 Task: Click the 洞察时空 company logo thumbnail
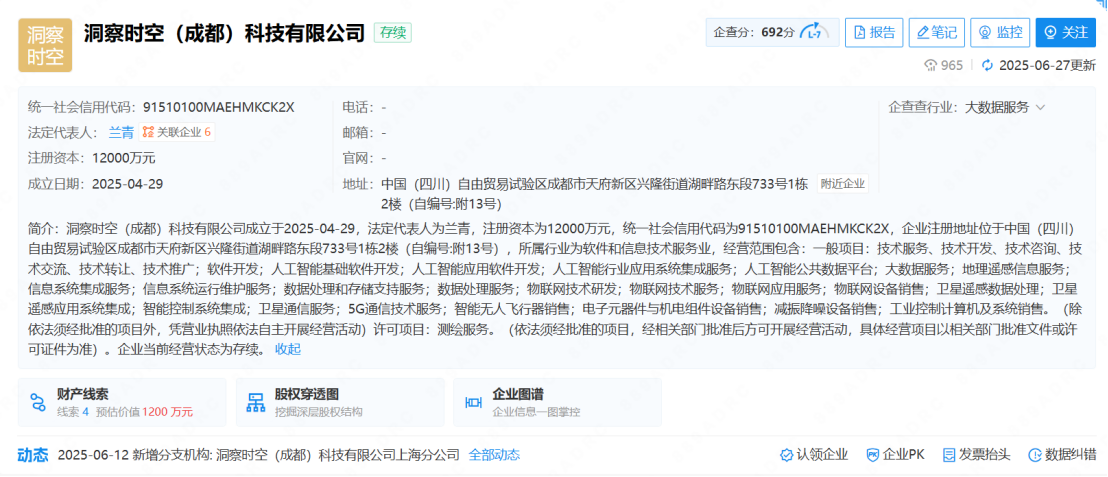click(45, 45)
